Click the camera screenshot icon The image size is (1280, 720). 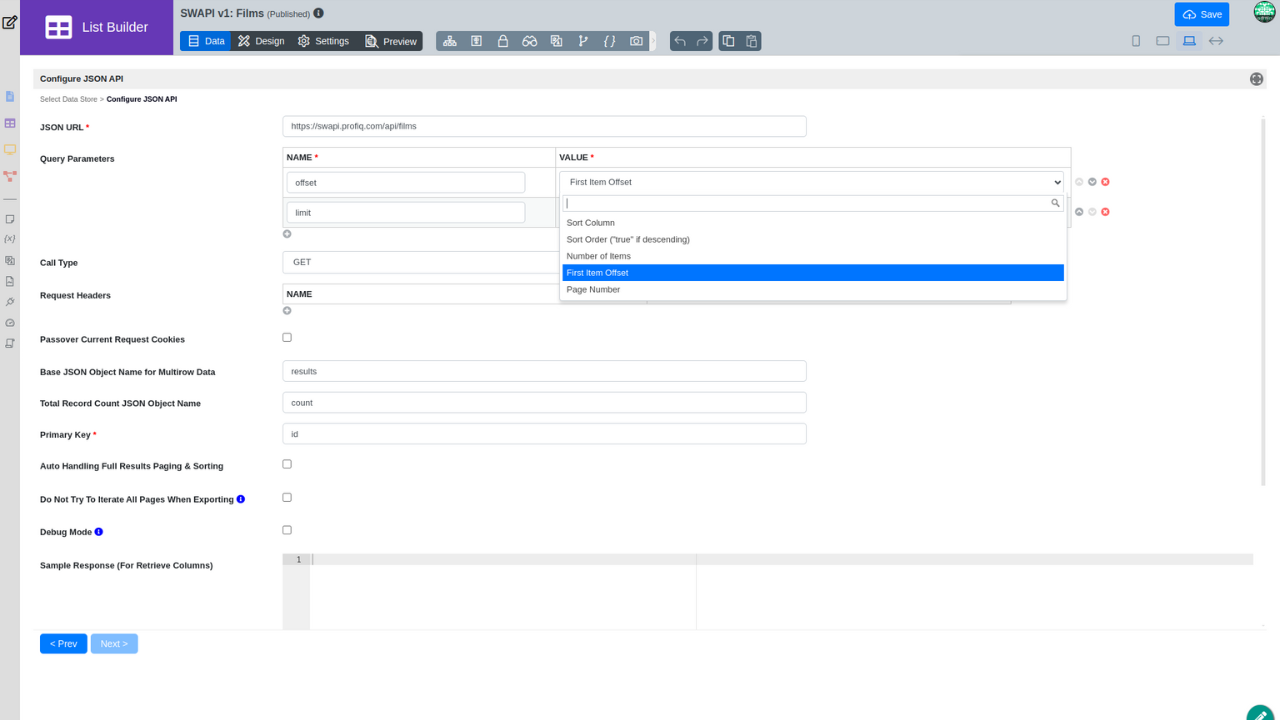[637, 41]
